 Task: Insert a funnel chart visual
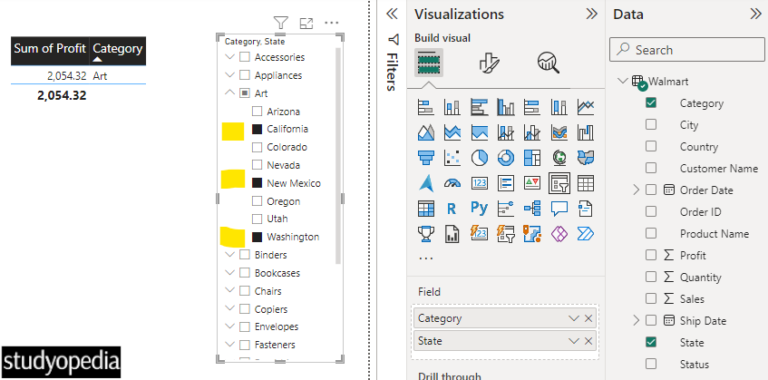pyautogui.click(x=425, y=158)
